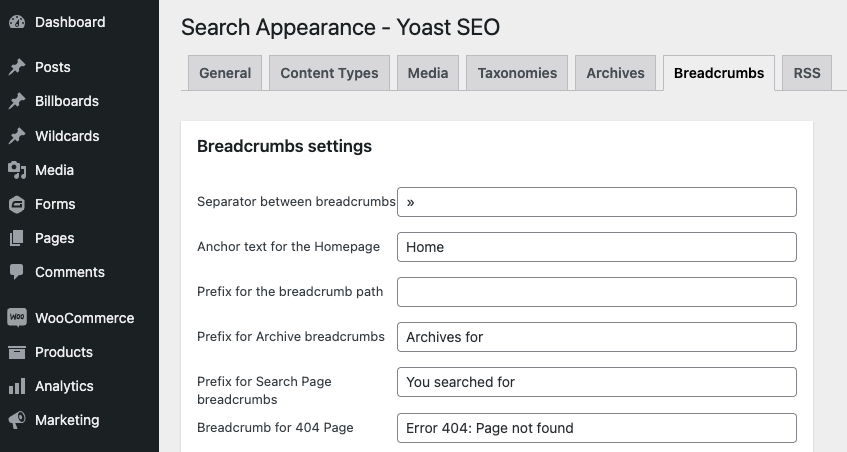Image resolution: width=847 pixels, height=452 pixels.
Task: Open the Wildcards menu item
Action: click(67, 136)
